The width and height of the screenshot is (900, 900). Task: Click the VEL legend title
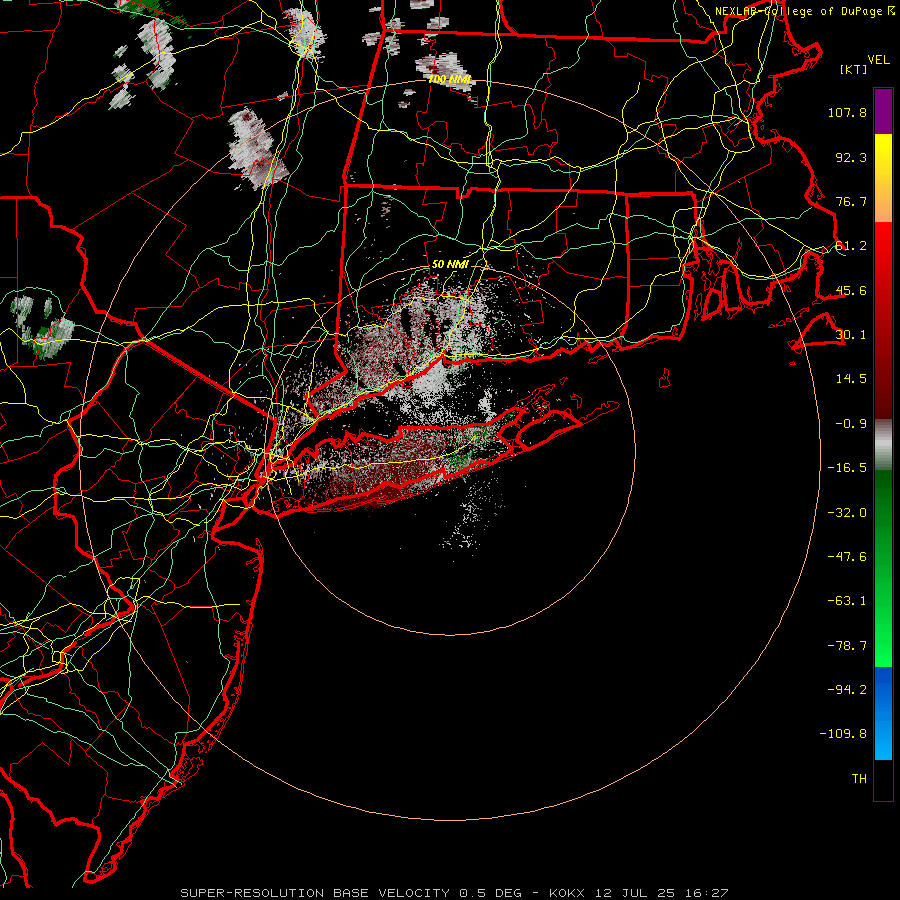click(x=878, y=60)
